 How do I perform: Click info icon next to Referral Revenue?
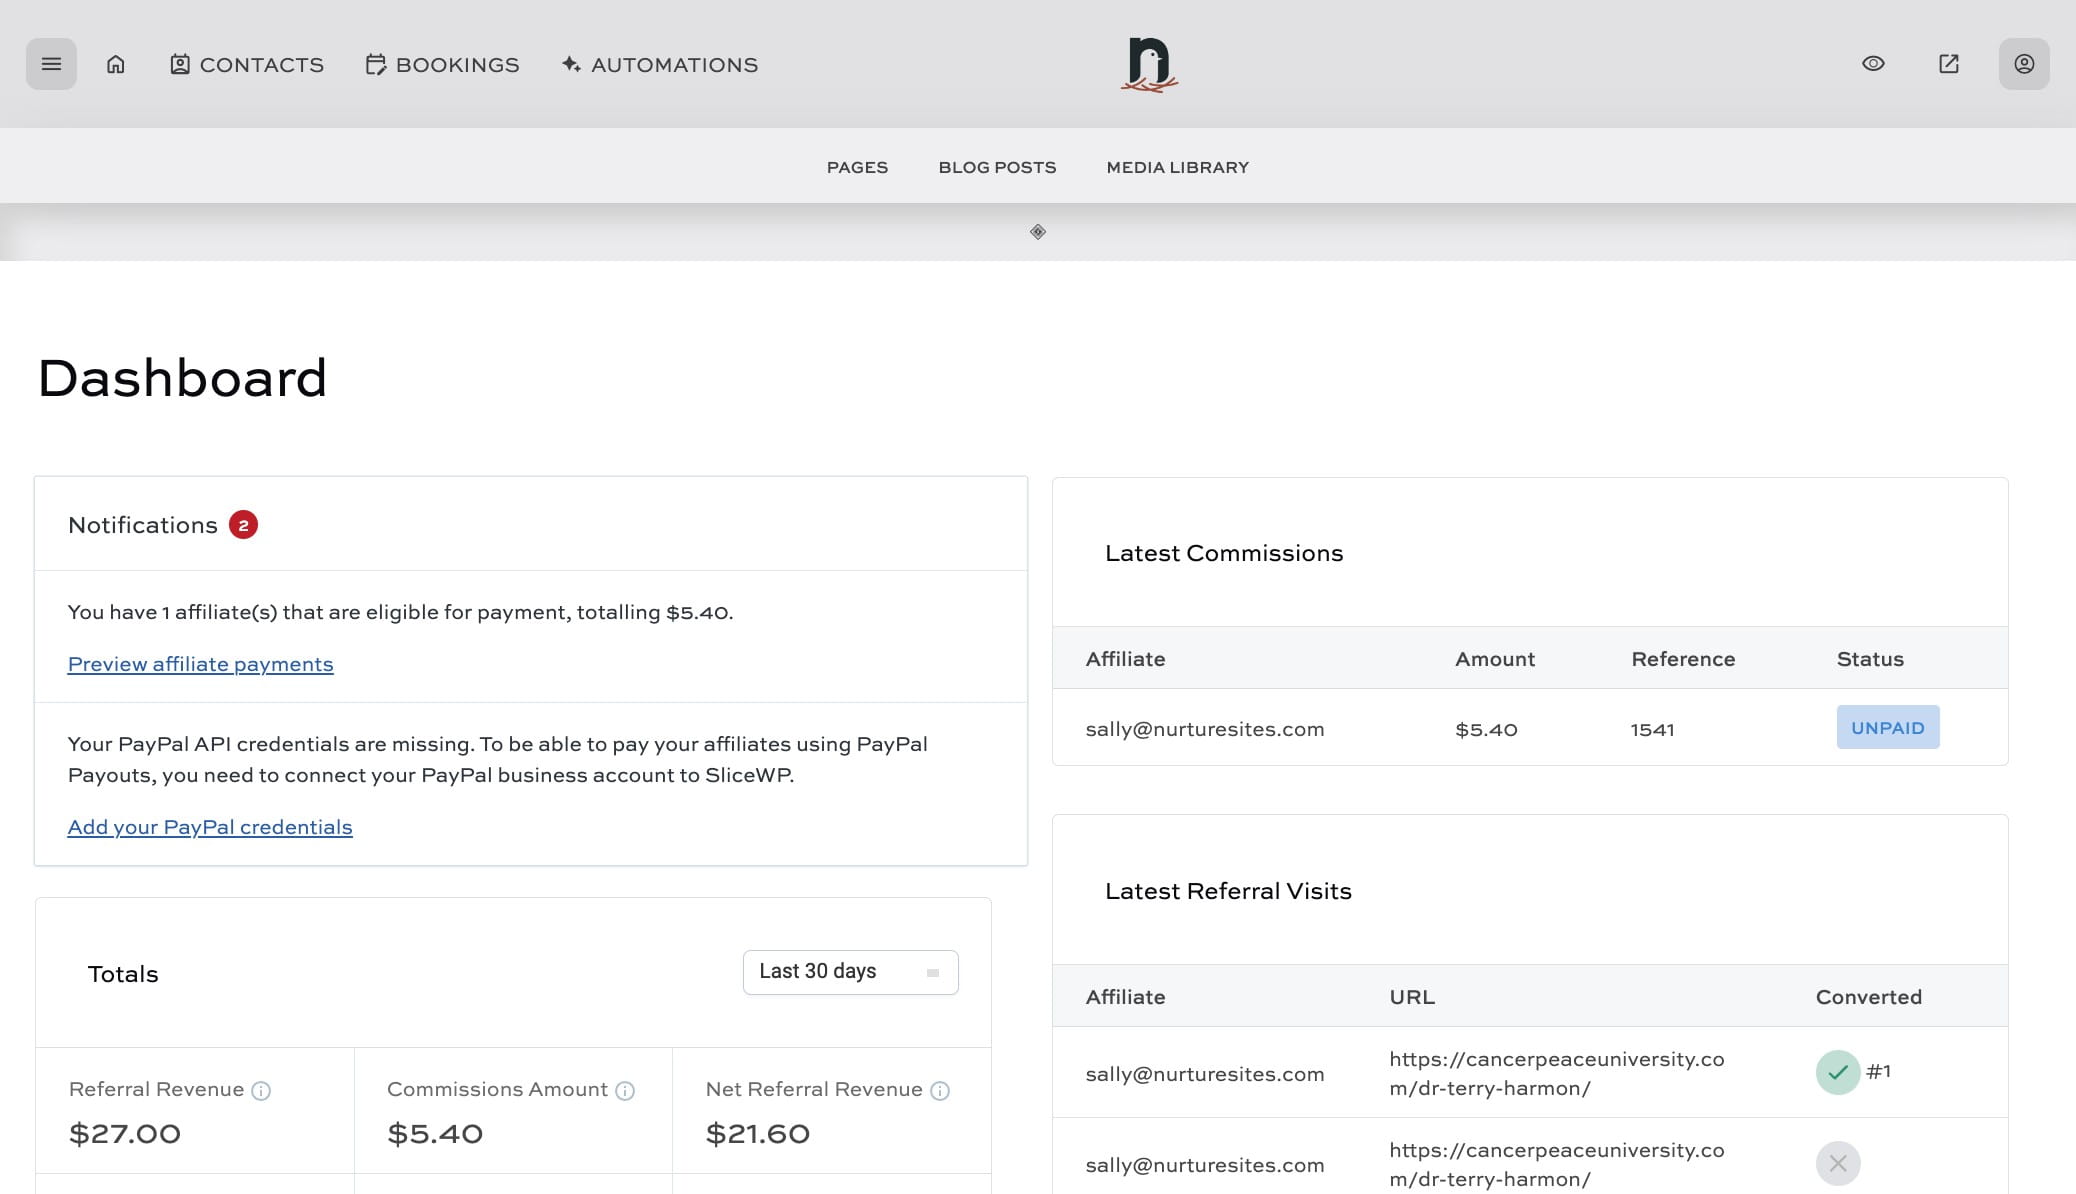[261, 1091]
